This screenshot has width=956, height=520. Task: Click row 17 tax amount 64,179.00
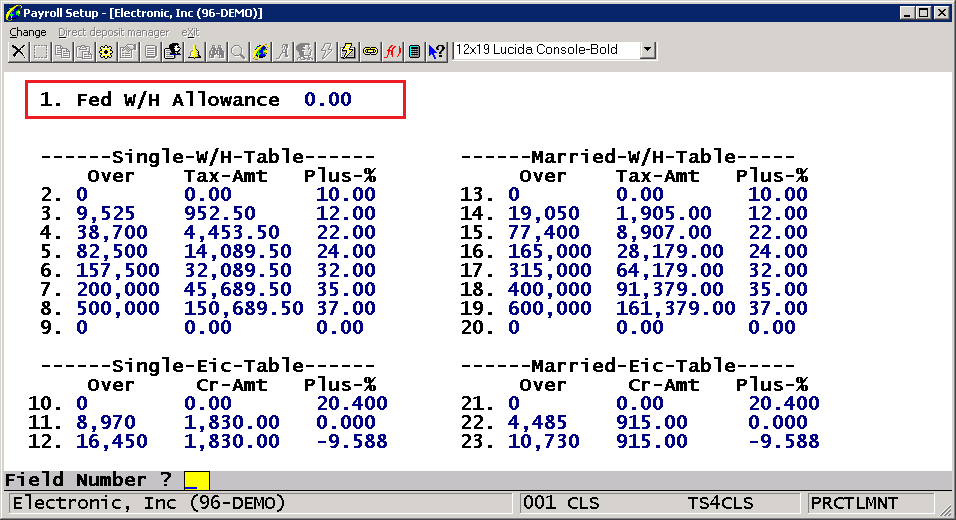click(669, 270)
